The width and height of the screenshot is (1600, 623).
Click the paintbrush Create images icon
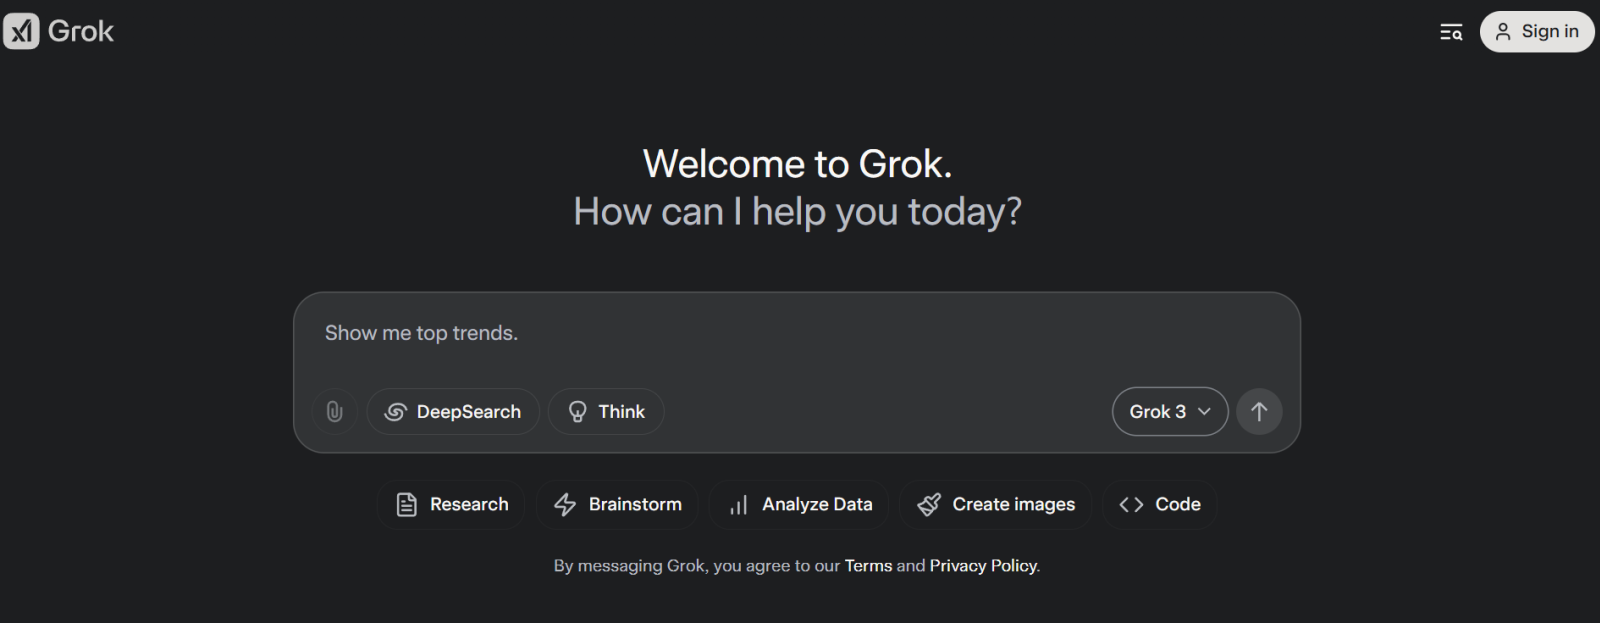click(929, 505)
